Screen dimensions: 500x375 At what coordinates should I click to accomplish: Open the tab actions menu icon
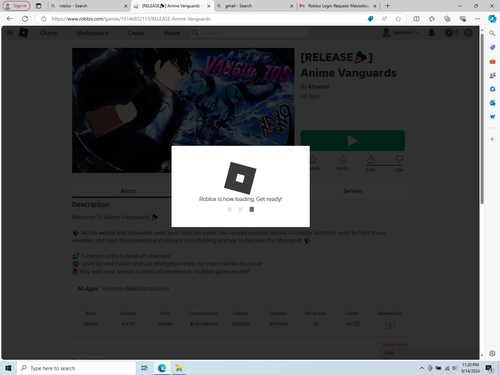point(39,6)
